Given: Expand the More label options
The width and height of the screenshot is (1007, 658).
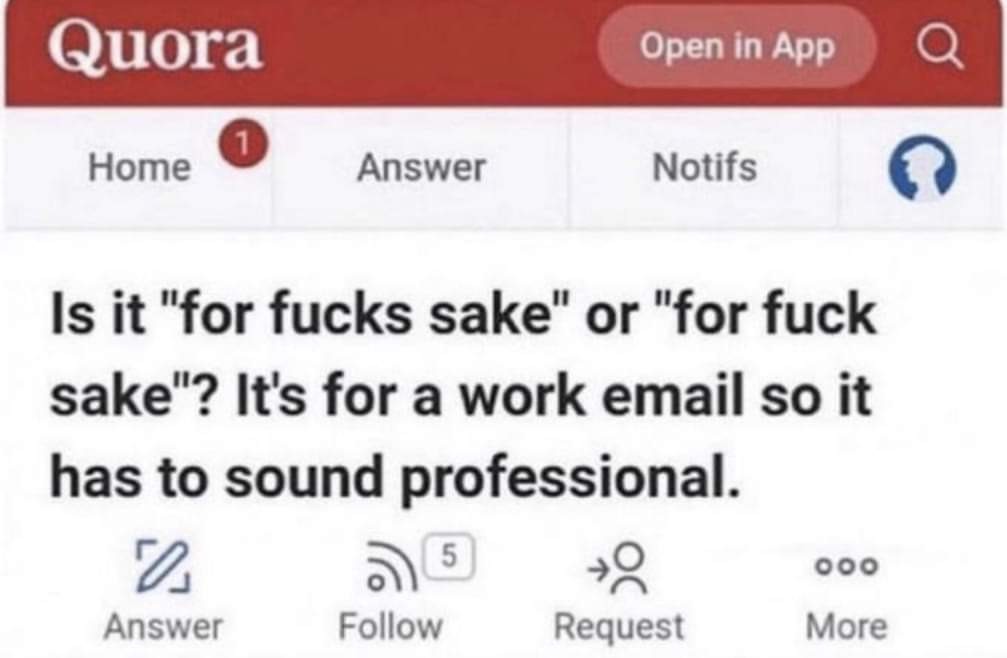Looking at the screenshot, I should tap(846, 627).
